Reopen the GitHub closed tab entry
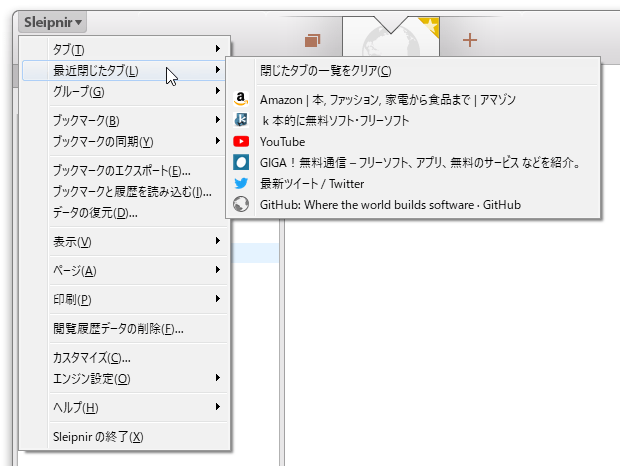 pos(413,205)
